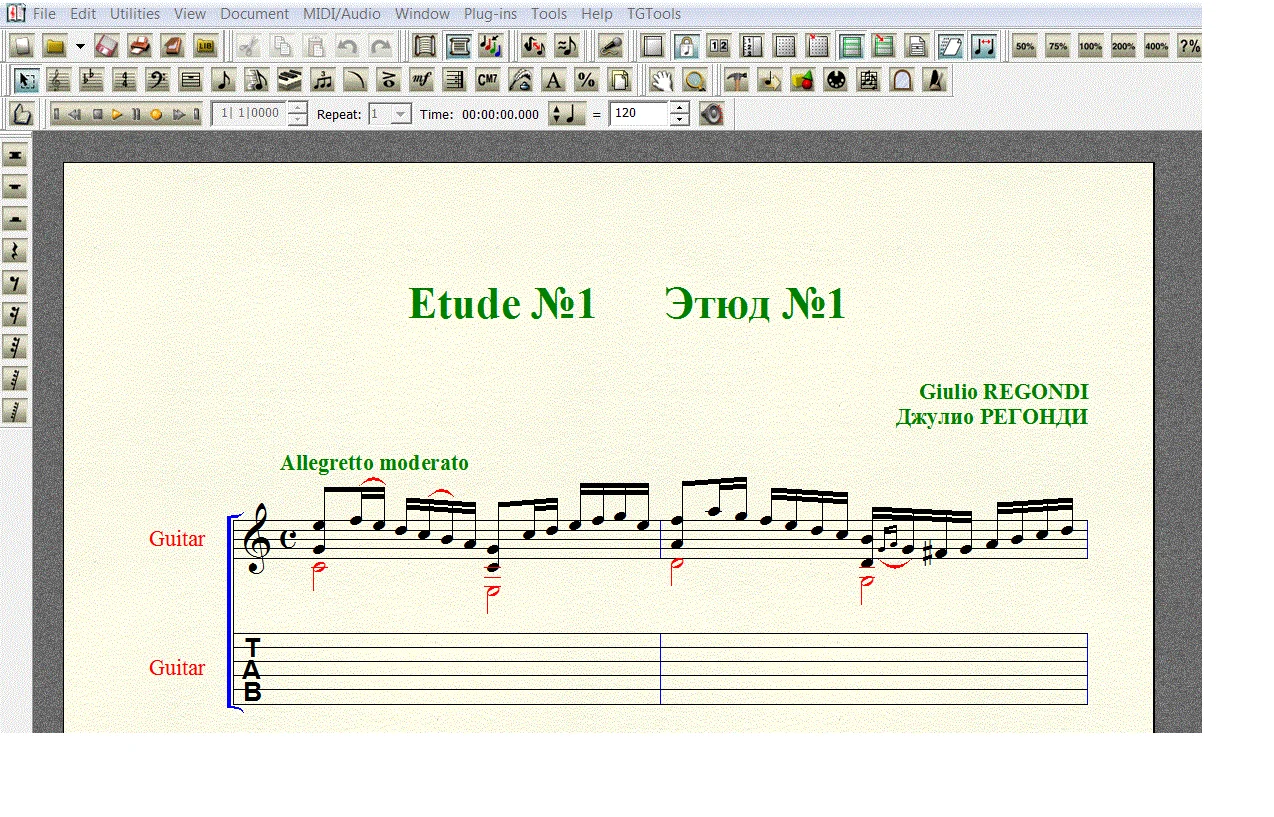Click the Save floppy disk icon
The image size is (1274, 817).
click(107, 46)
